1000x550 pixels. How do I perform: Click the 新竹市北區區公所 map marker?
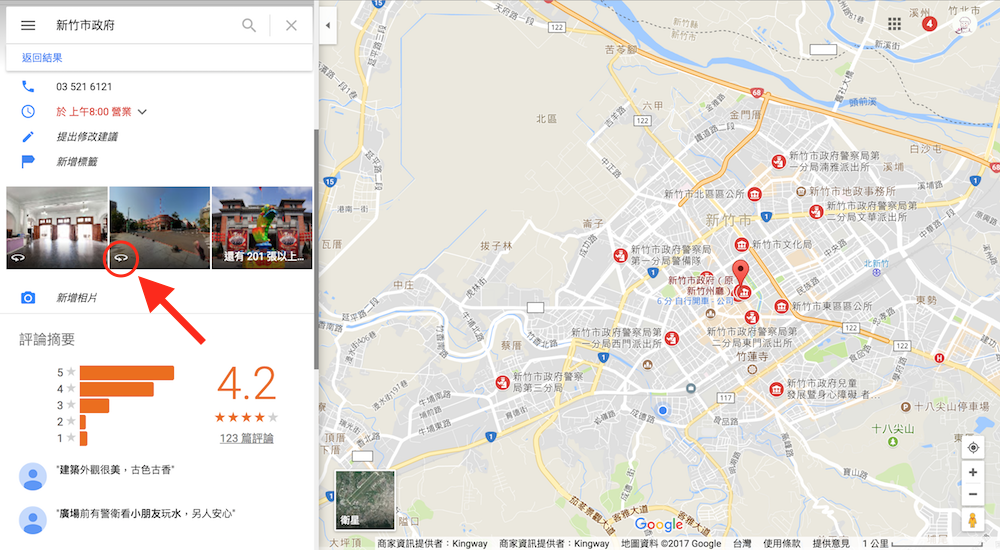pyautogui.click(x=754, y=194)
